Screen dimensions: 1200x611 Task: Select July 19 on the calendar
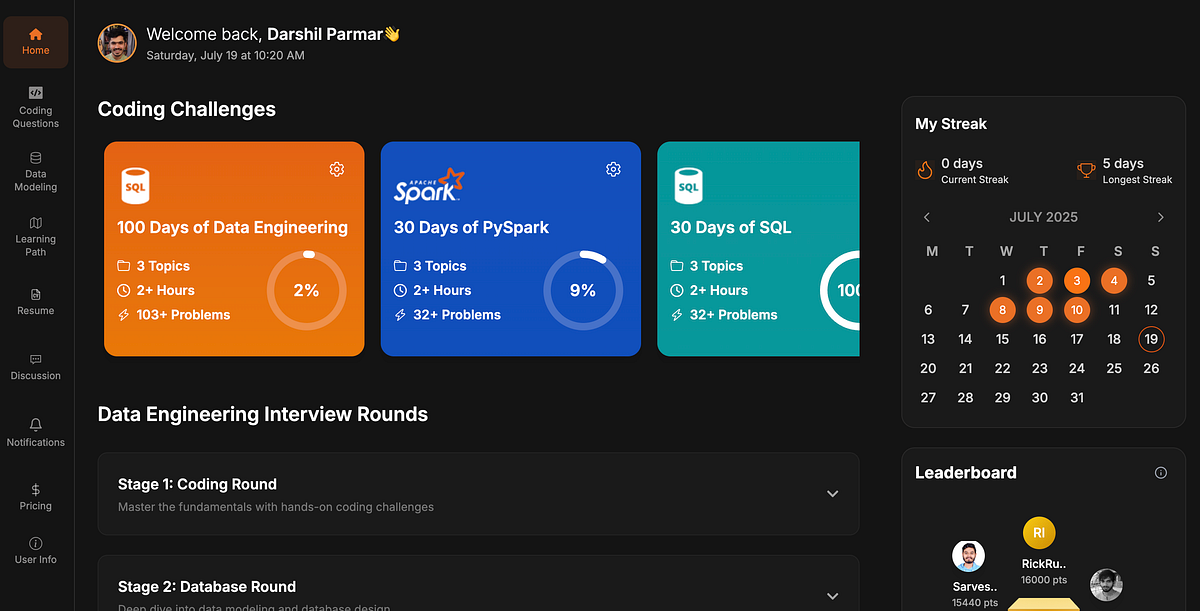(1151, 339)
